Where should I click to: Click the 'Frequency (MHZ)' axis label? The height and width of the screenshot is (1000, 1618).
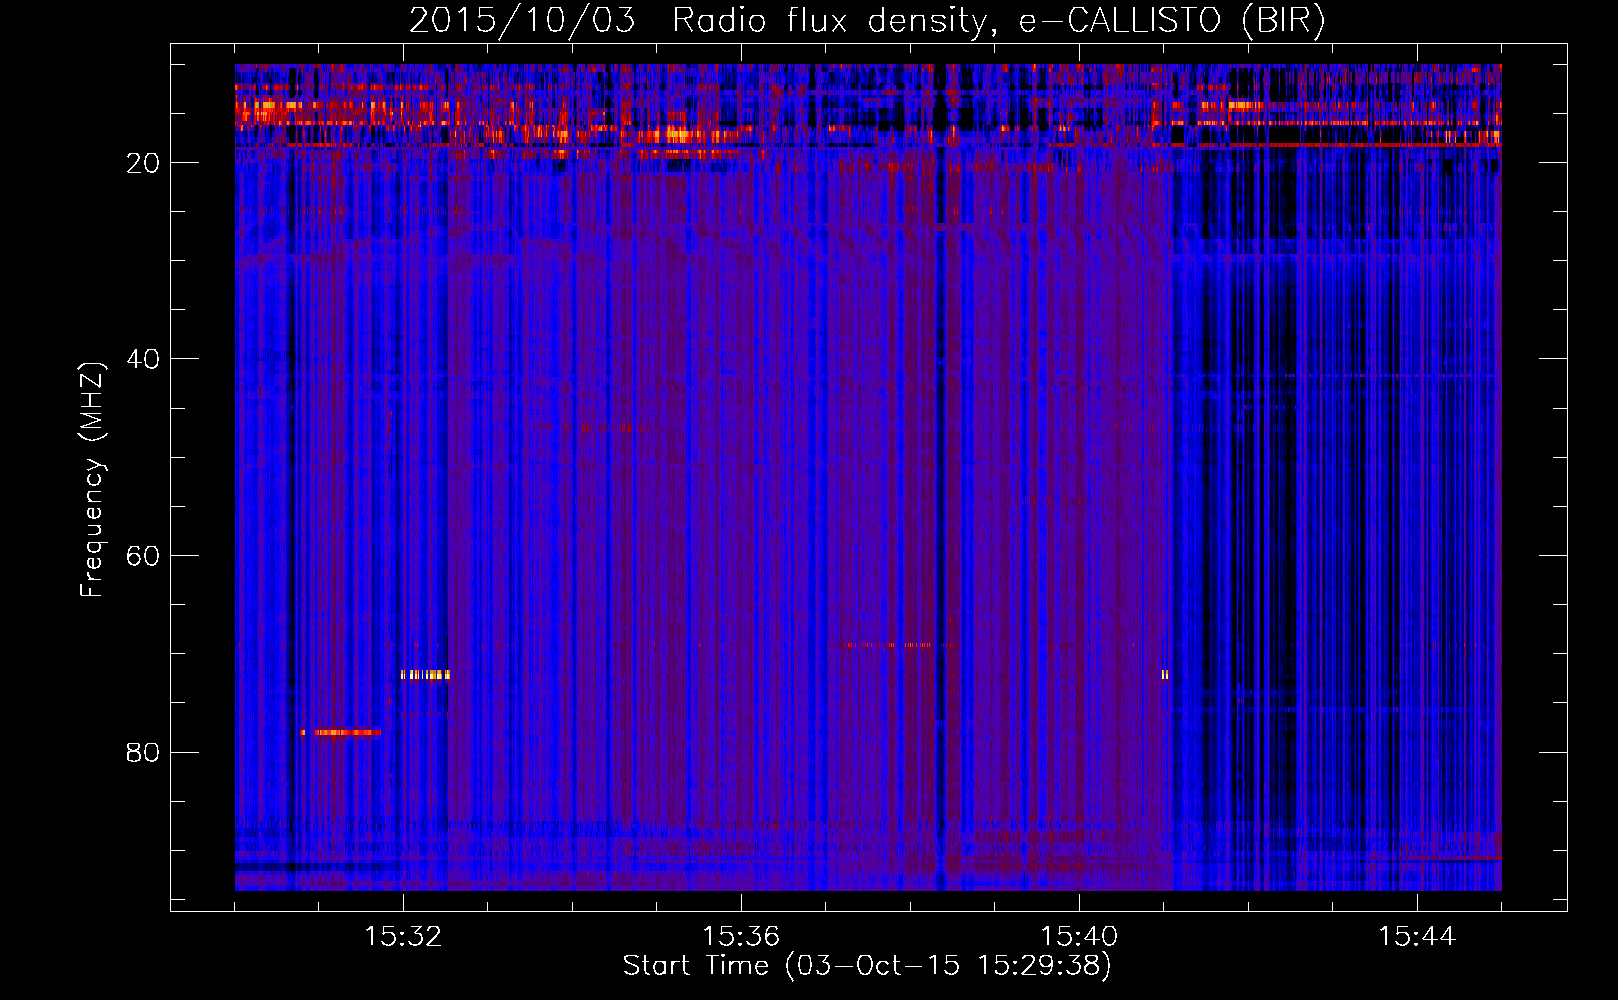[91, 480]
